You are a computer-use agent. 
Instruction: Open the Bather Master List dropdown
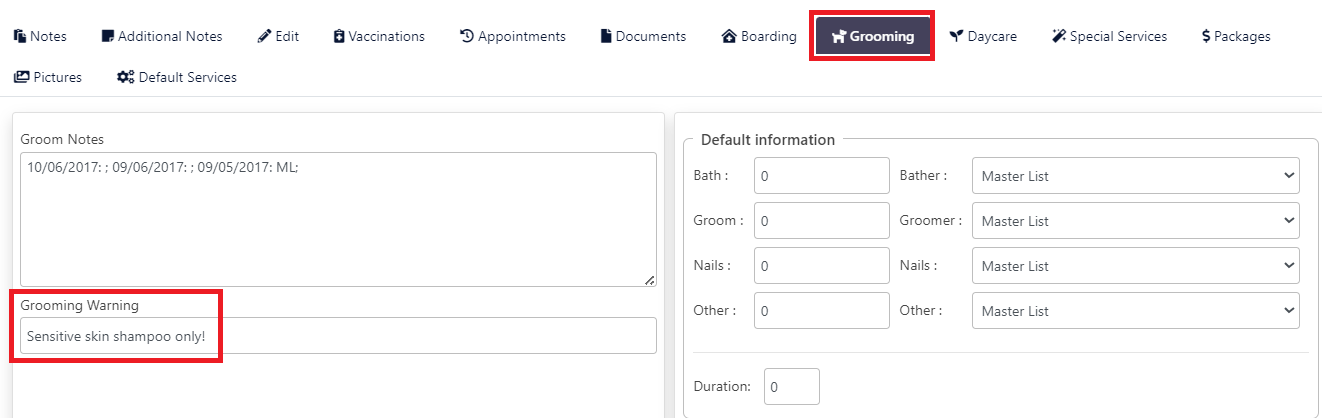tap(1136, 176)
